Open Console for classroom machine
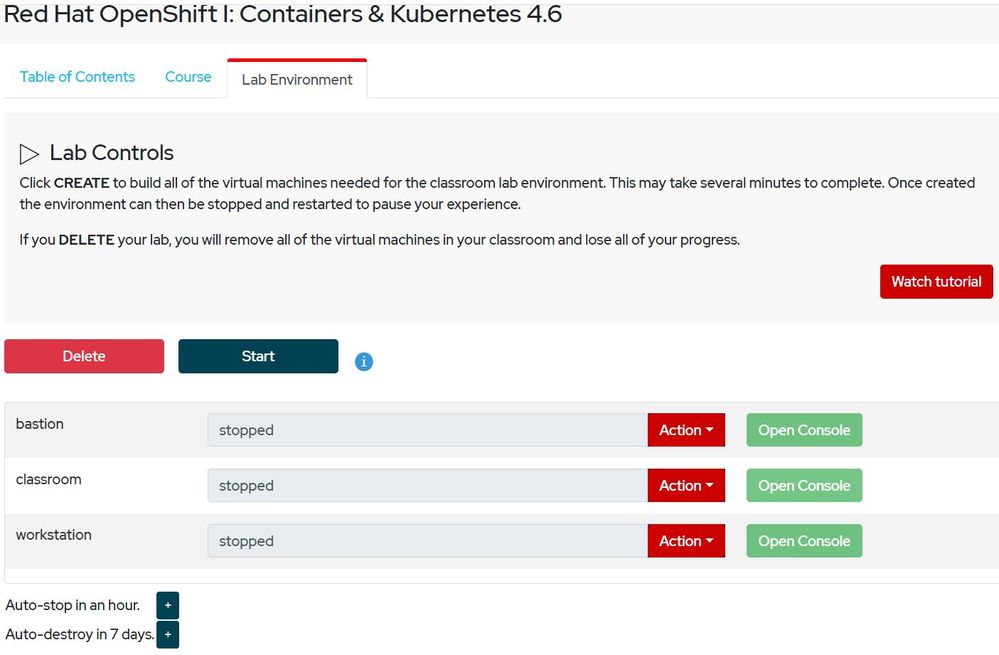Viewport: 999px width, 655px height. 804,486
